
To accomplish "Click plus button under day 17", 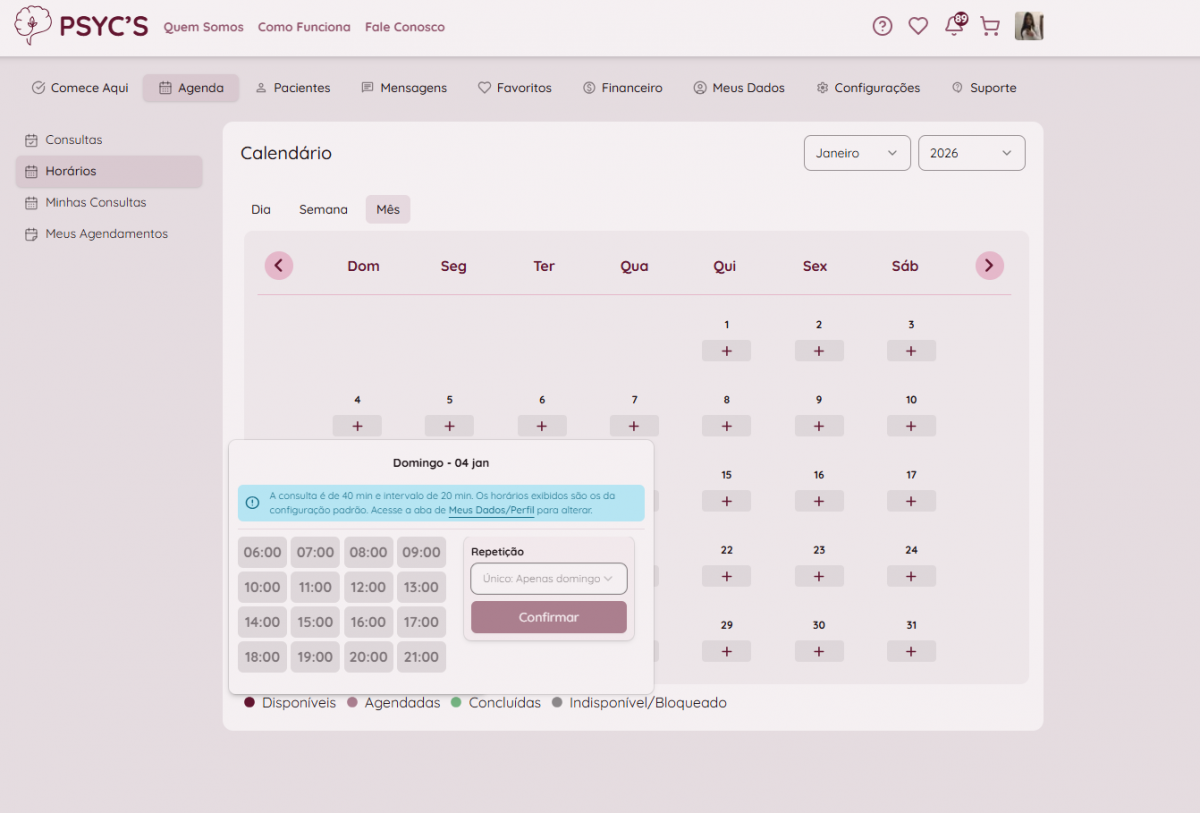I will point(911,501).
